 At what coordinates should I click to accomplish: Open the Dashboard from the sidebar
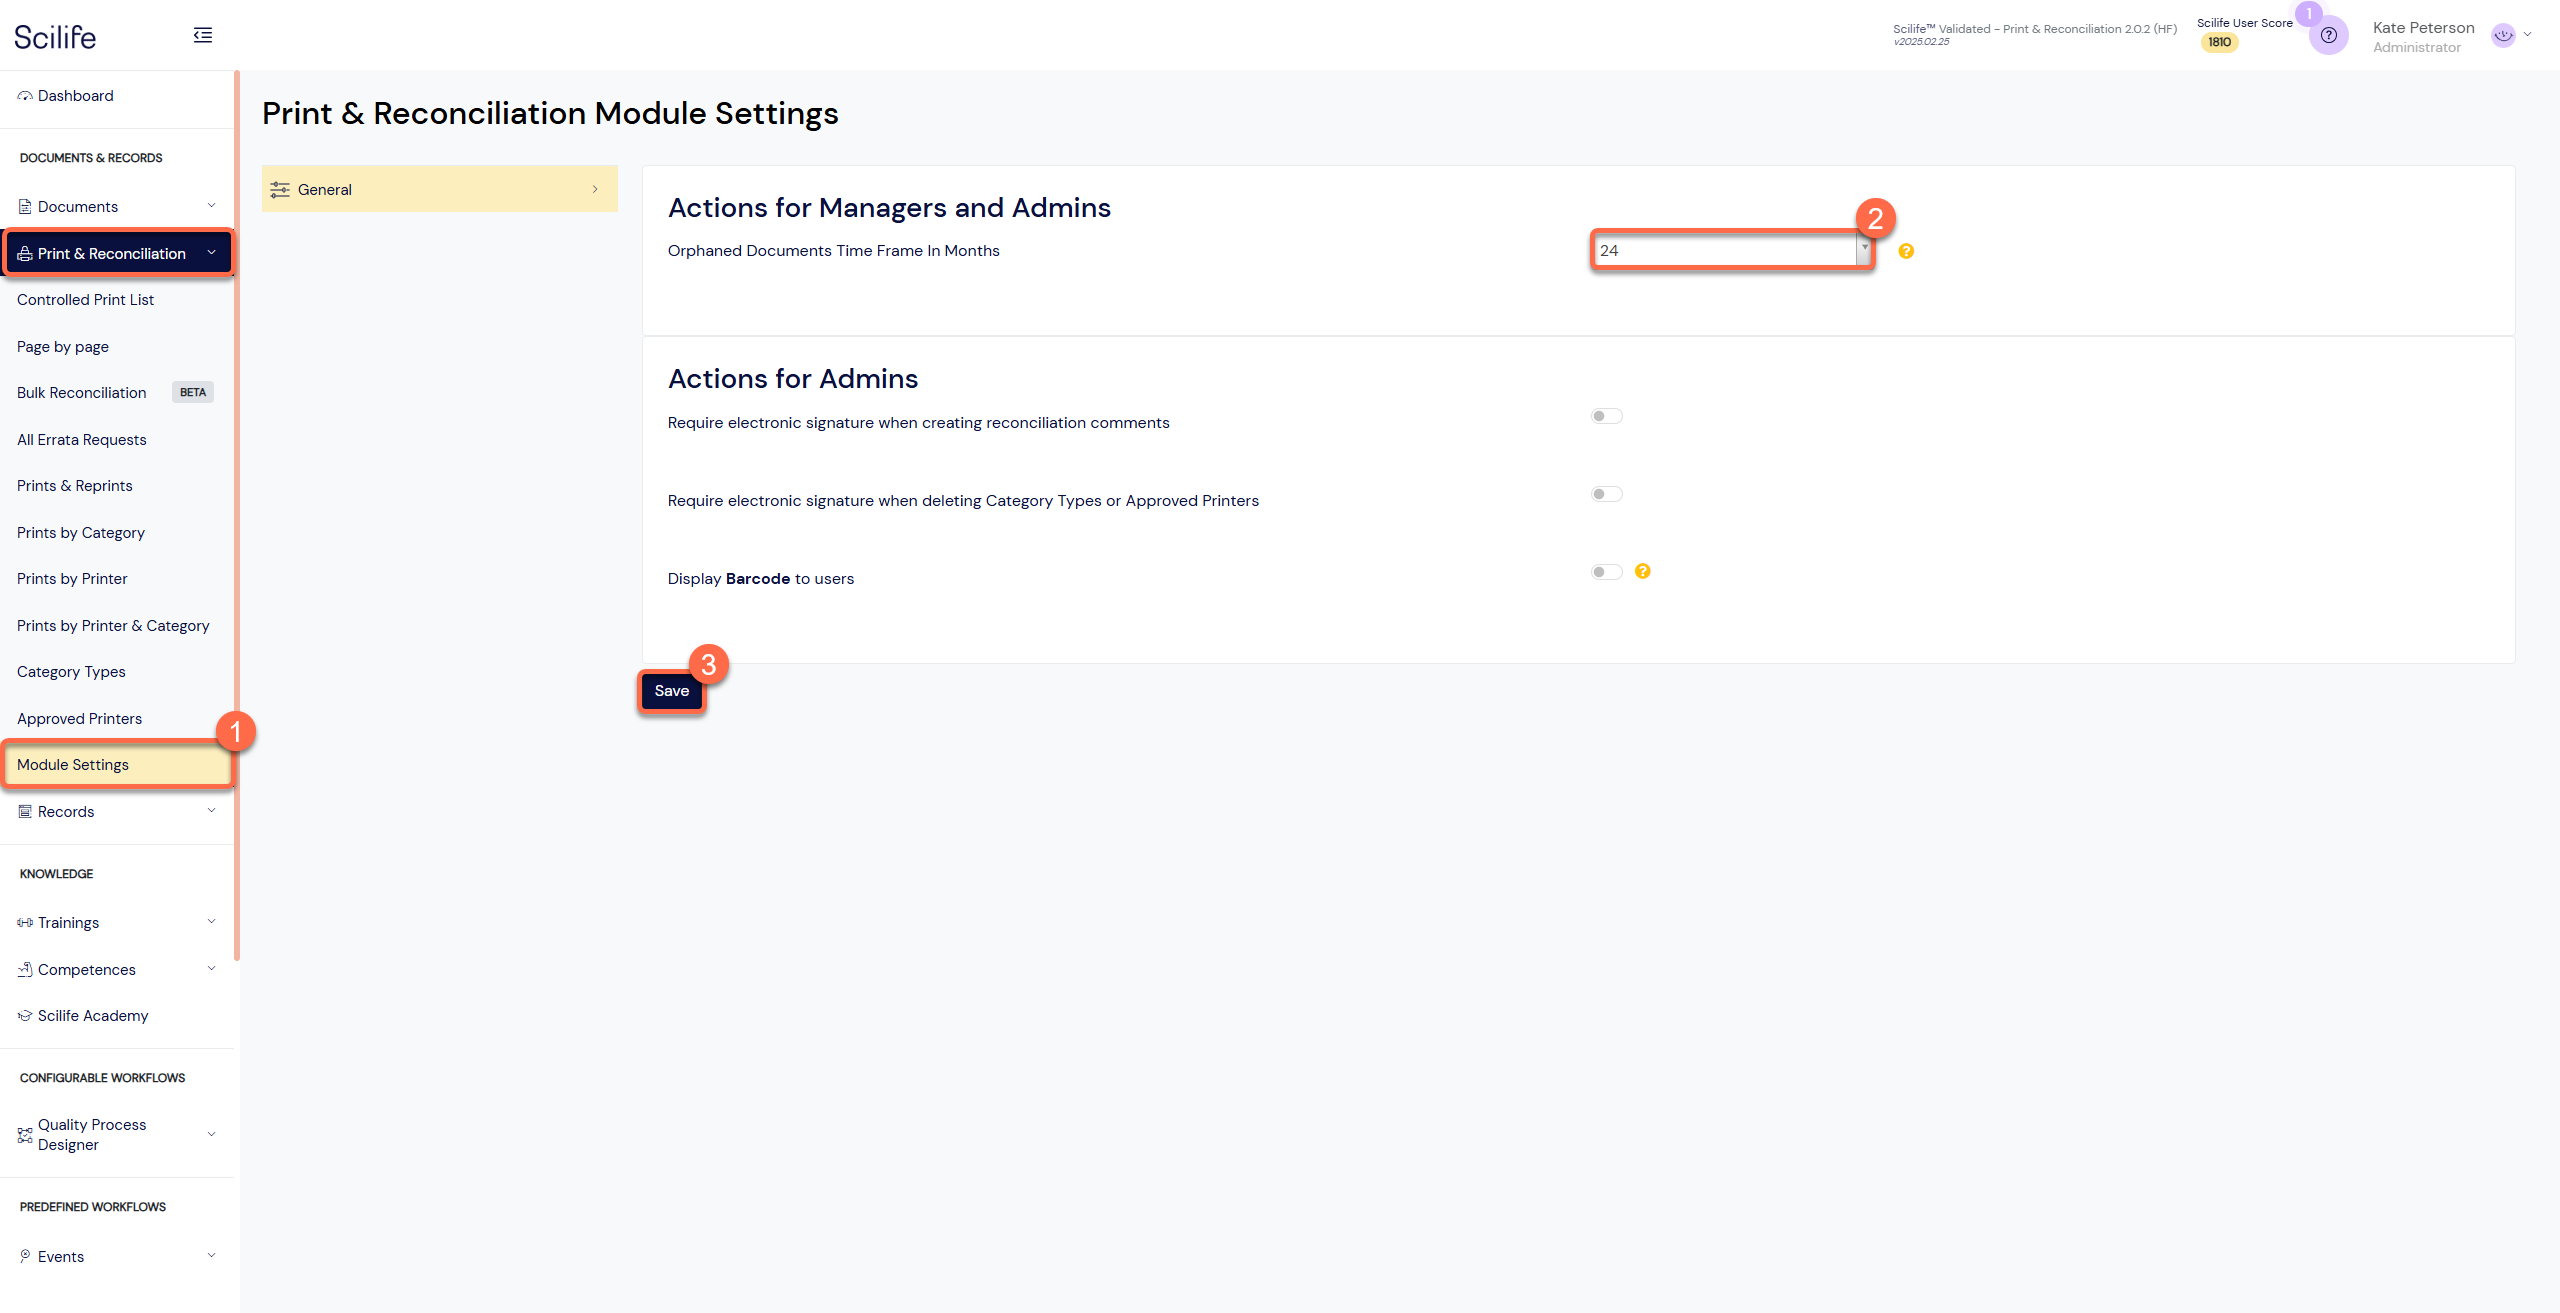[75, 96]
